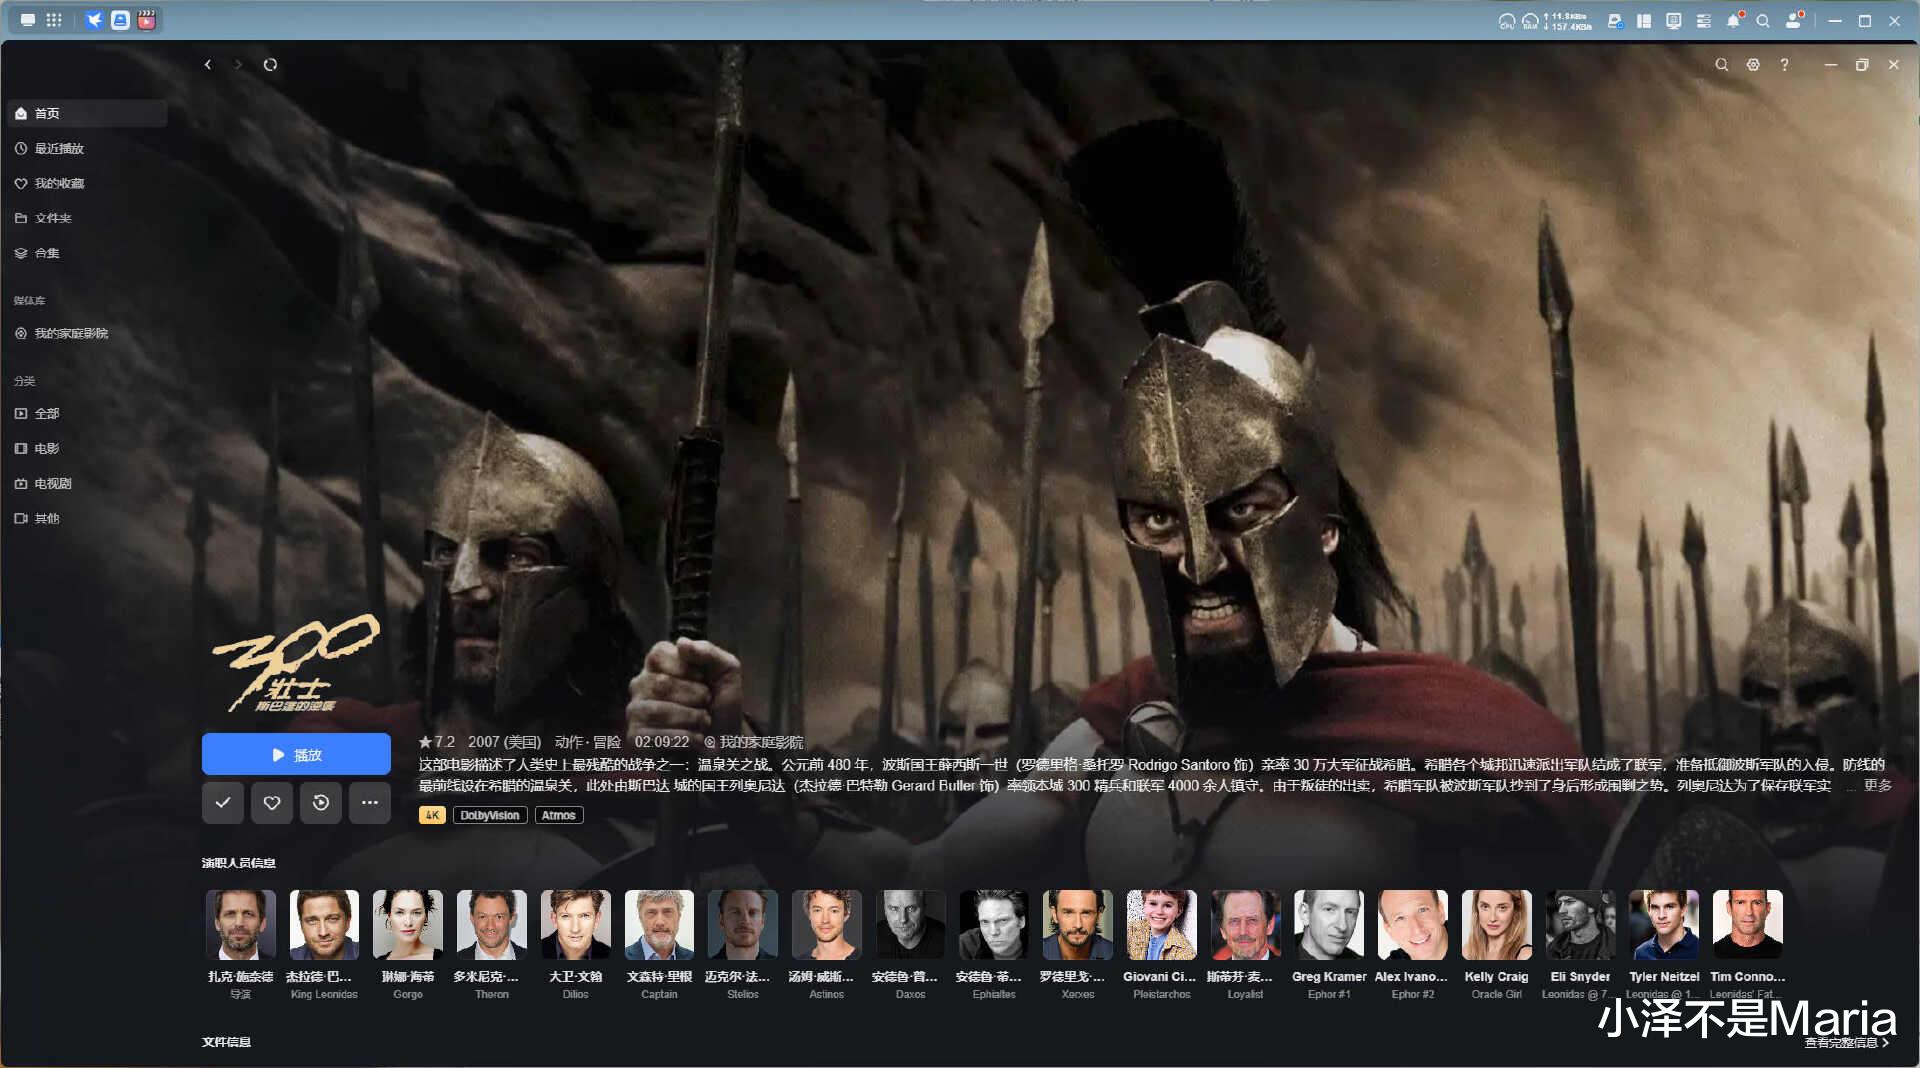Show the 电影 category
Viewport: 1920px width, 1068px height.
[x=87, y=448]
